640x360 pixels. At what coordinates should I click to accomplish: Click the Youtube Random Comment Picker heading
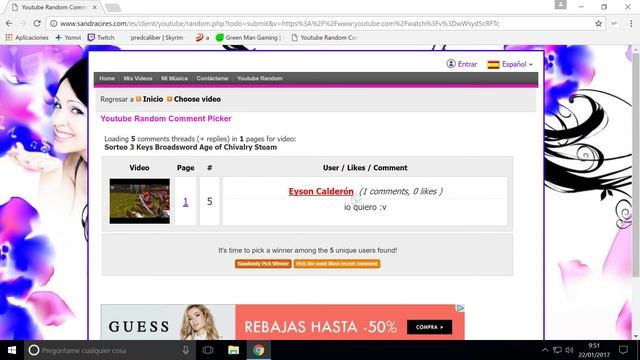[x=166, y=119]
